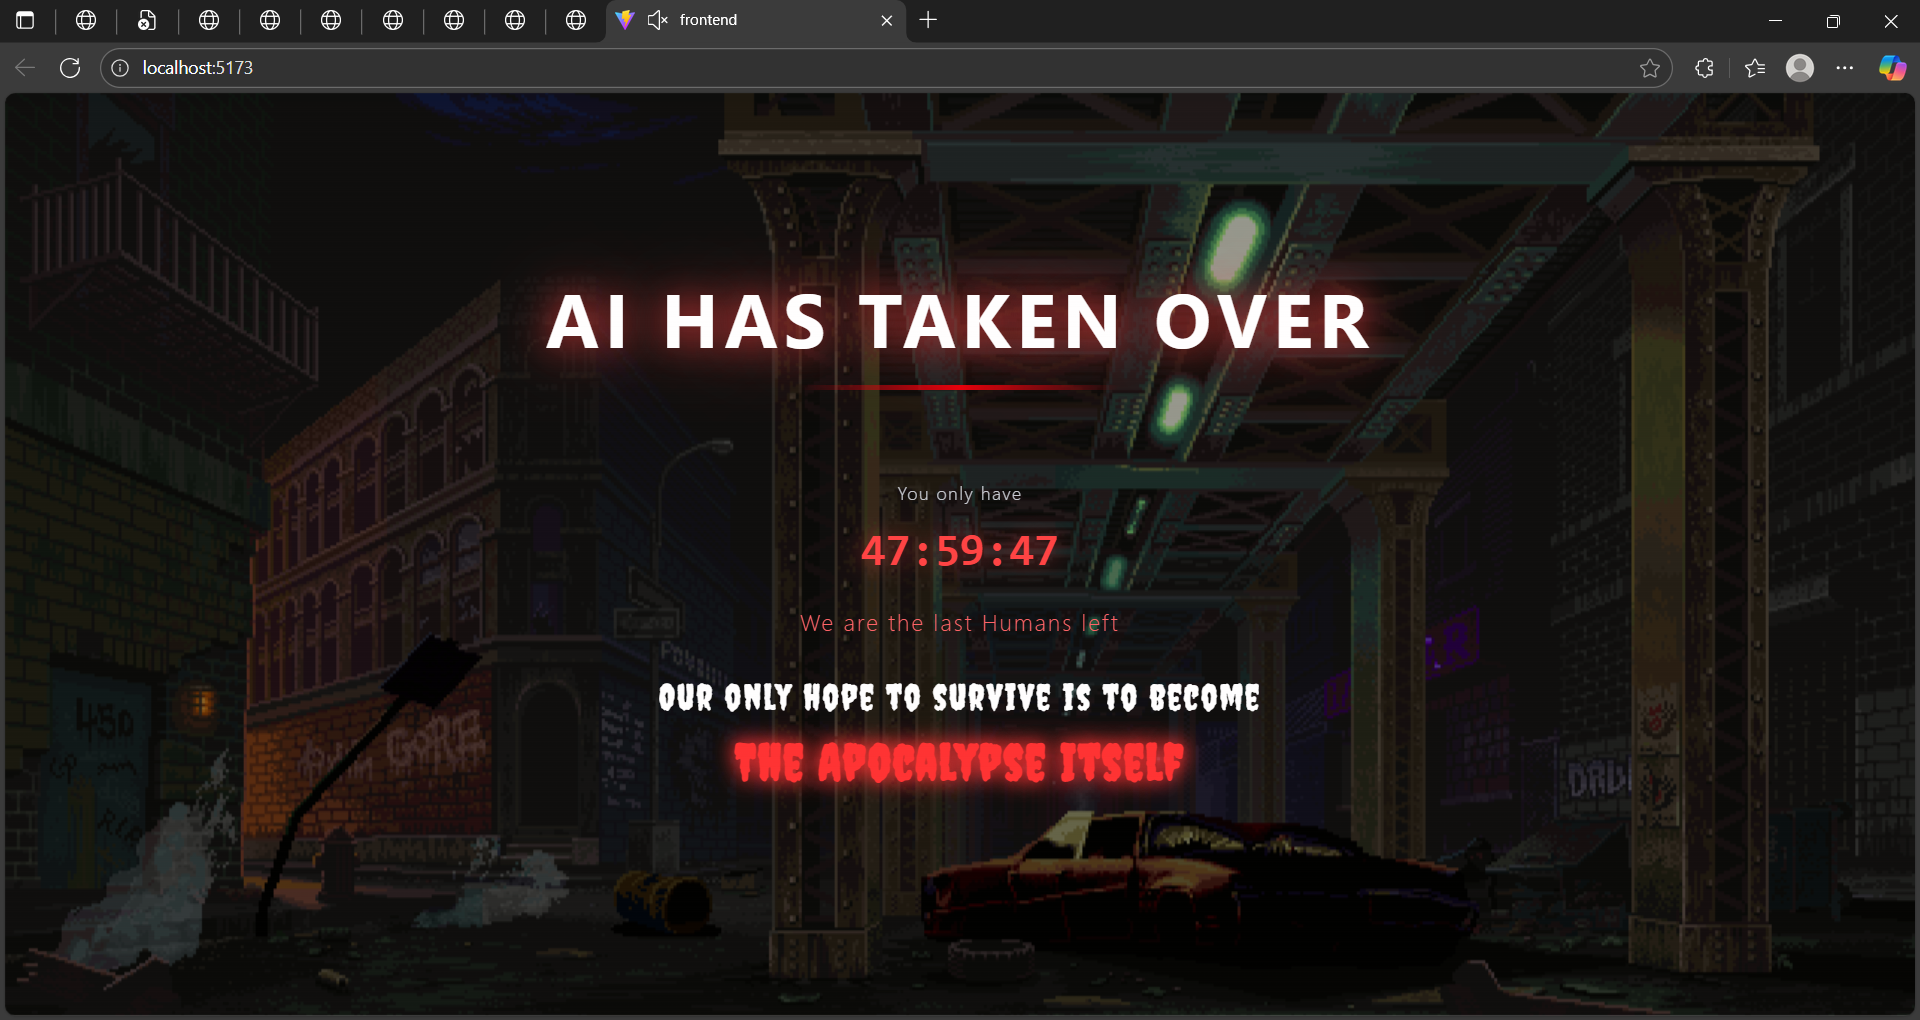The height and width of the screenshot is (1020, 1920).
Task: Click the Vite favicon on the frontend tab
Action: click(x=625, y=20)
